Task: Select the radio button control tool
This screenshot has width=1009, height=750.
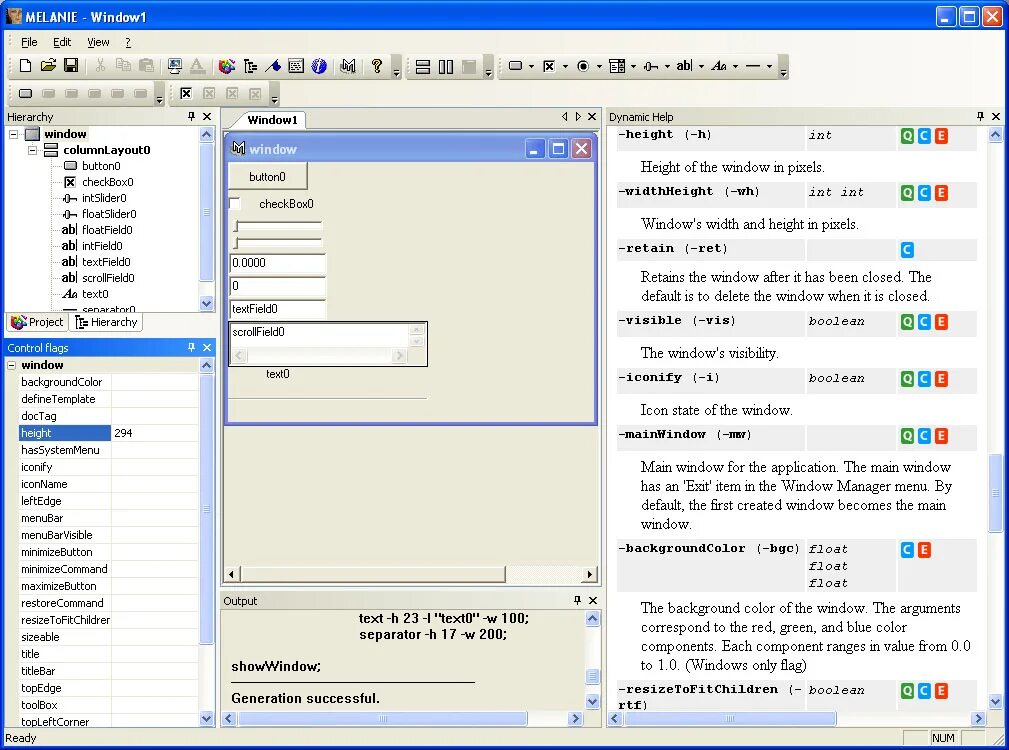Action: click(x=583, y=66)
